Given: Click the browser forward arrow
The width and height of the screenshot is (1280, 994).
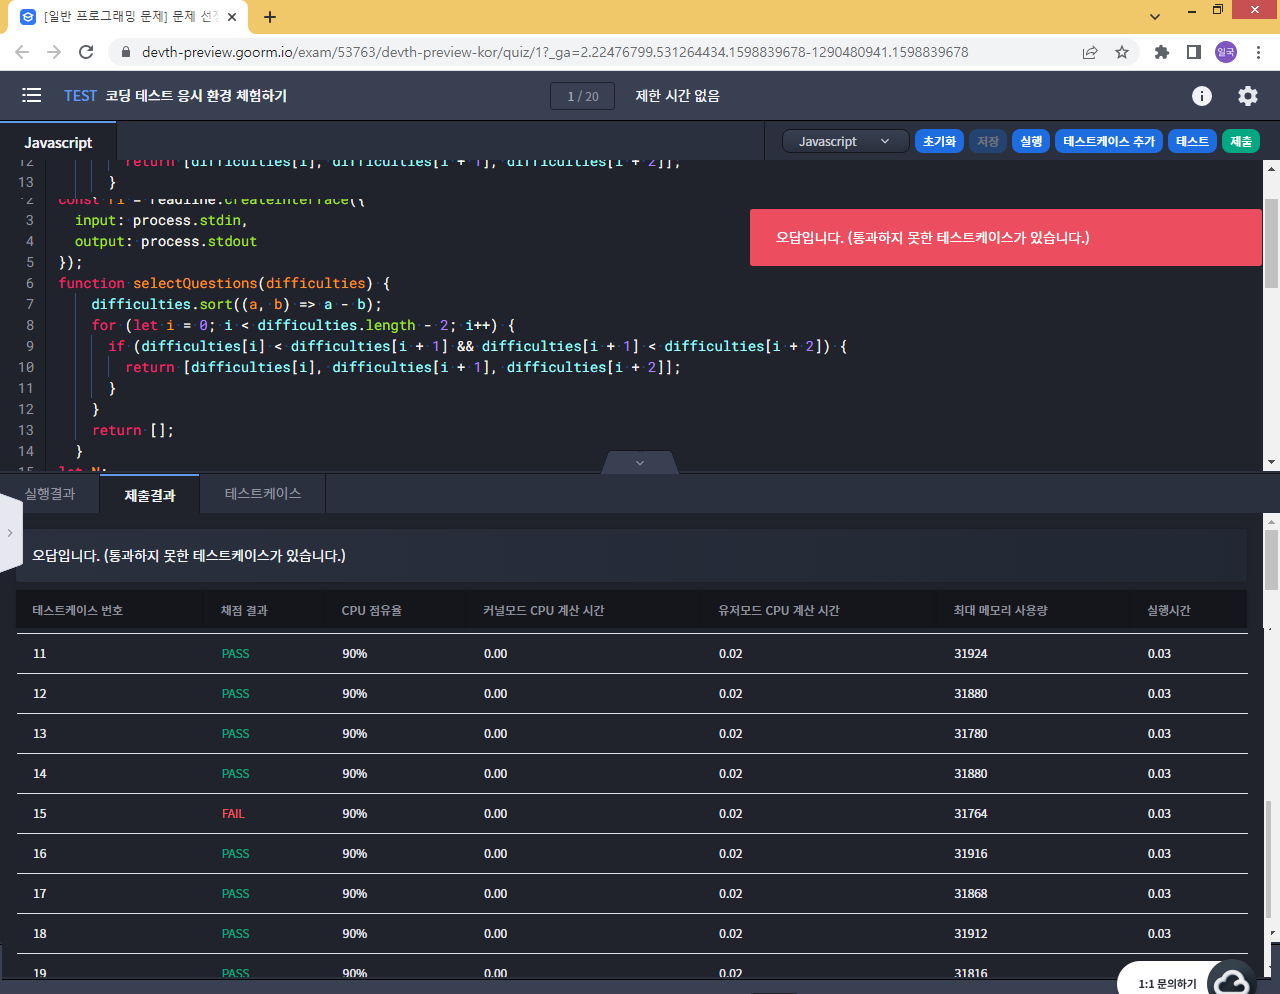Looking at the screenshot, I should click(x=54, y=52).
